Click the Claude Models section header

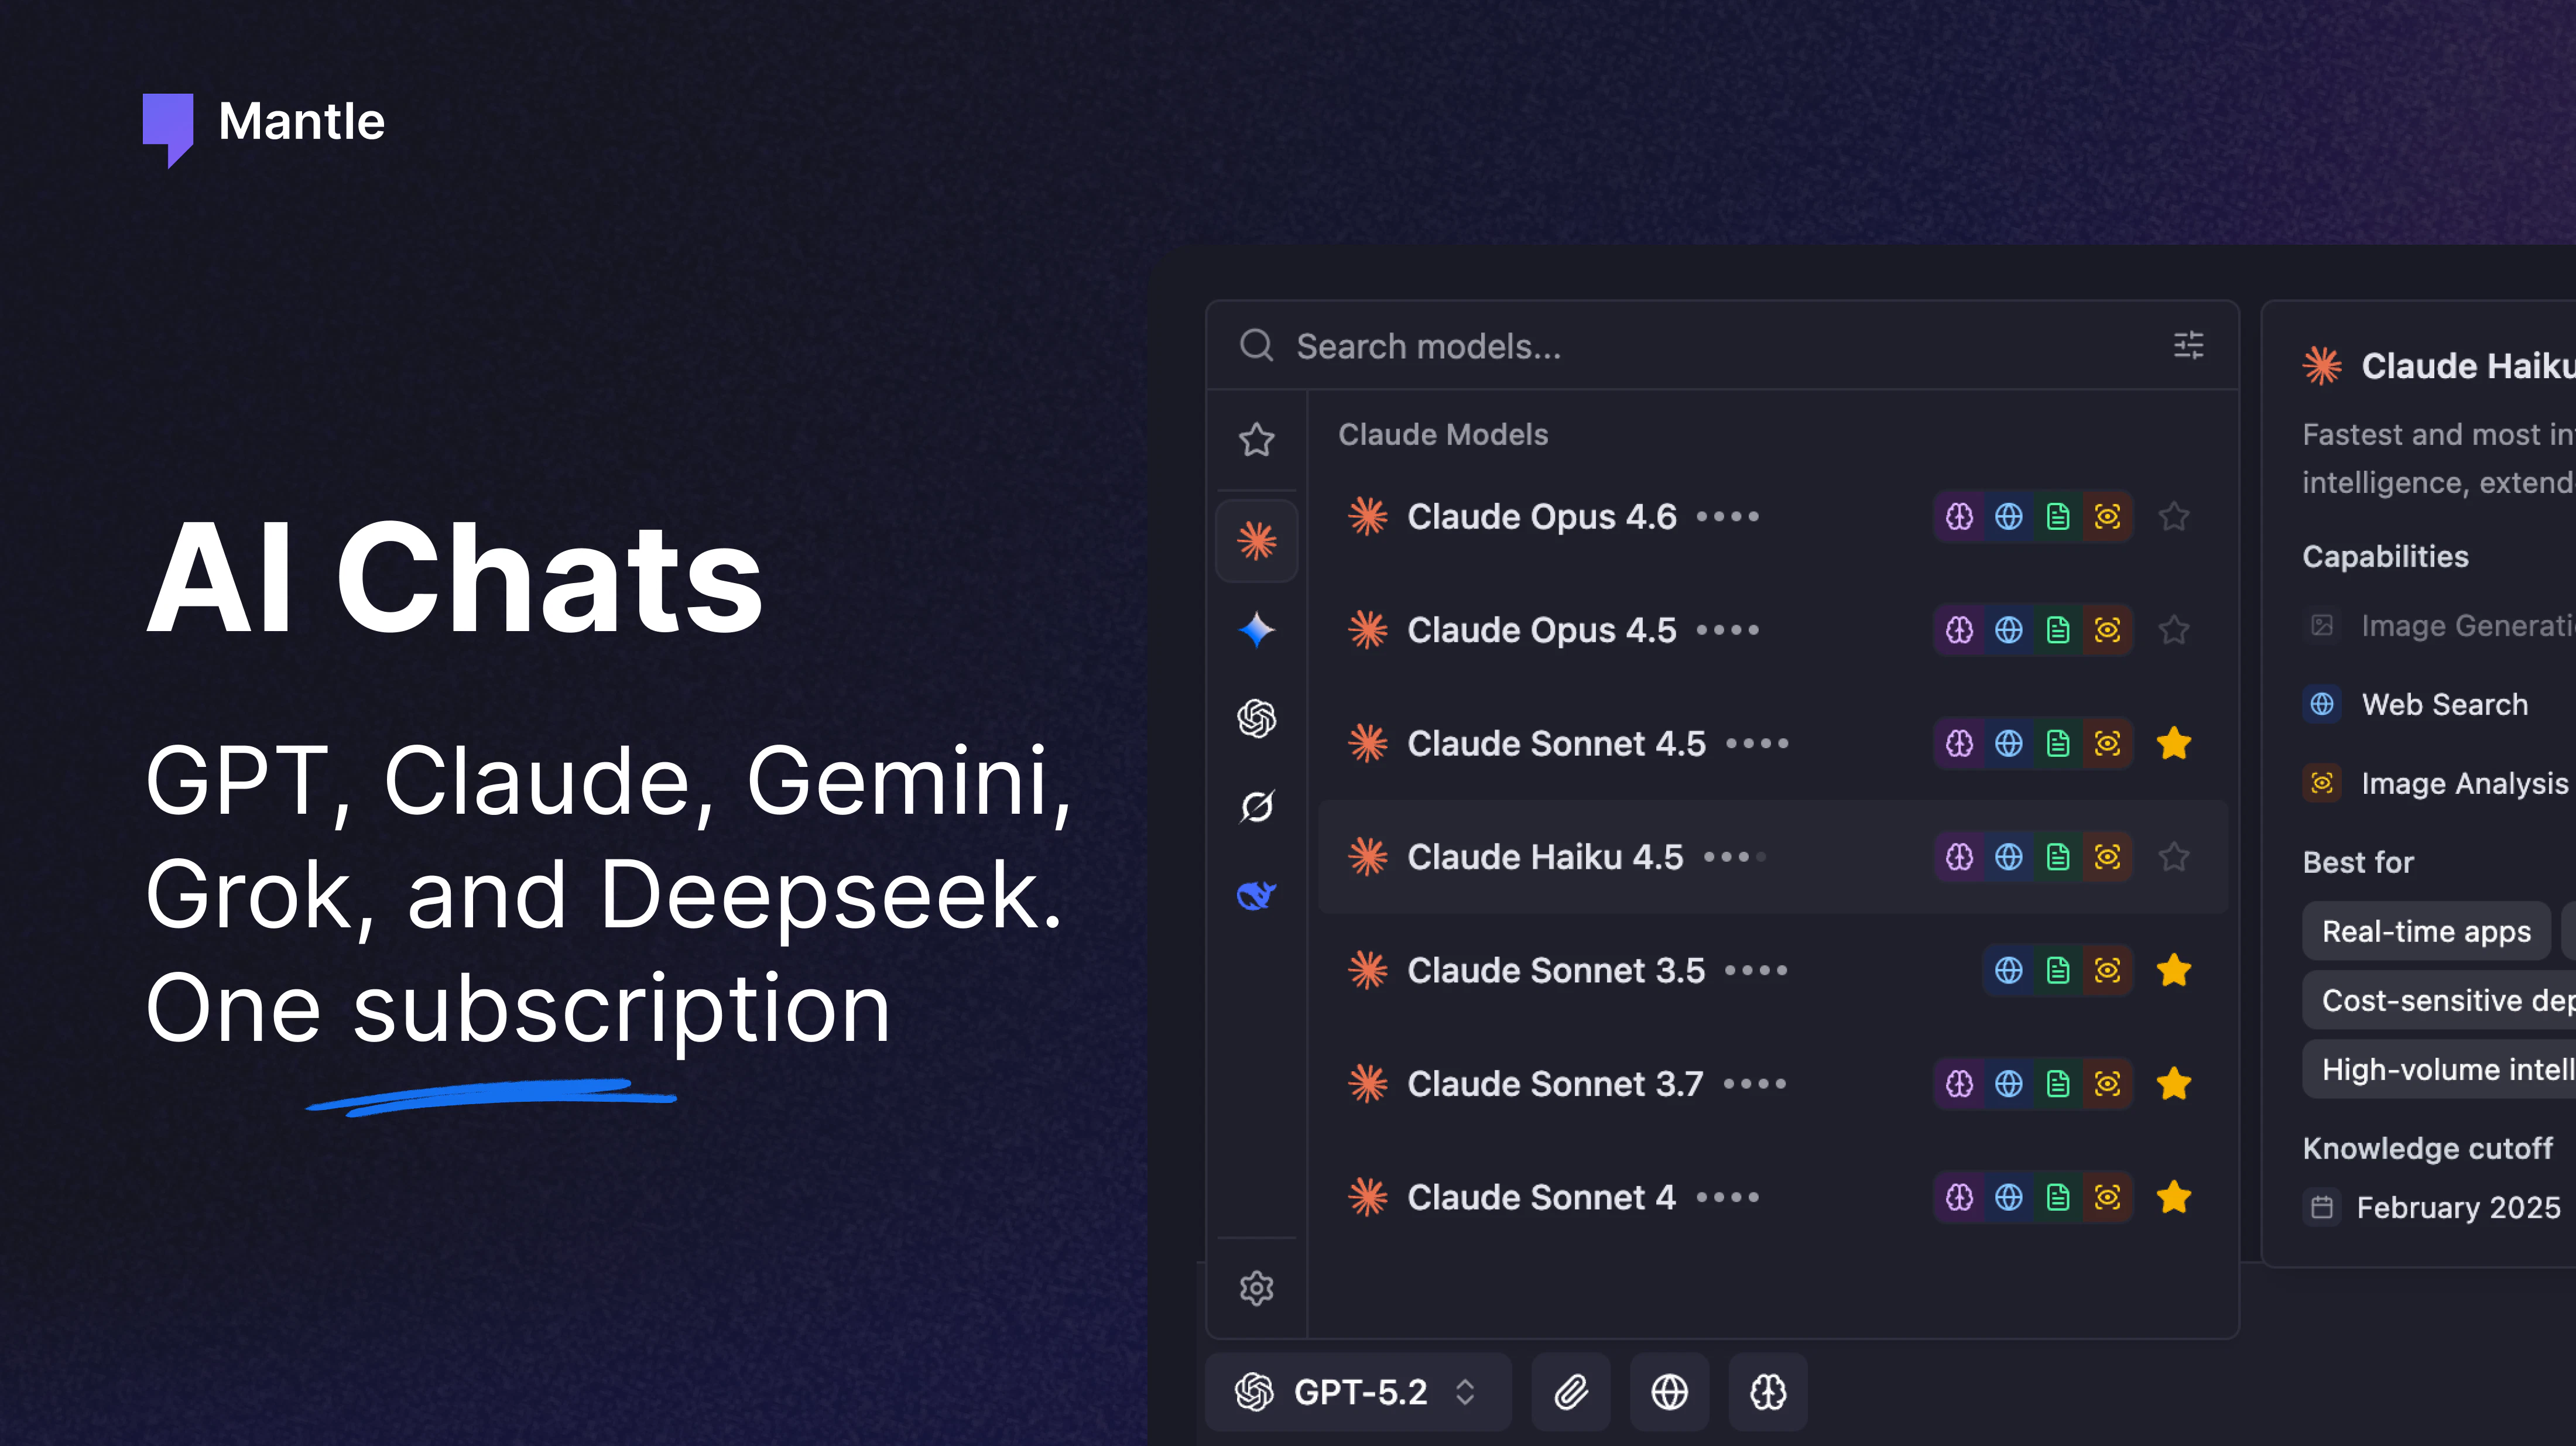[x=1443, y=434]
